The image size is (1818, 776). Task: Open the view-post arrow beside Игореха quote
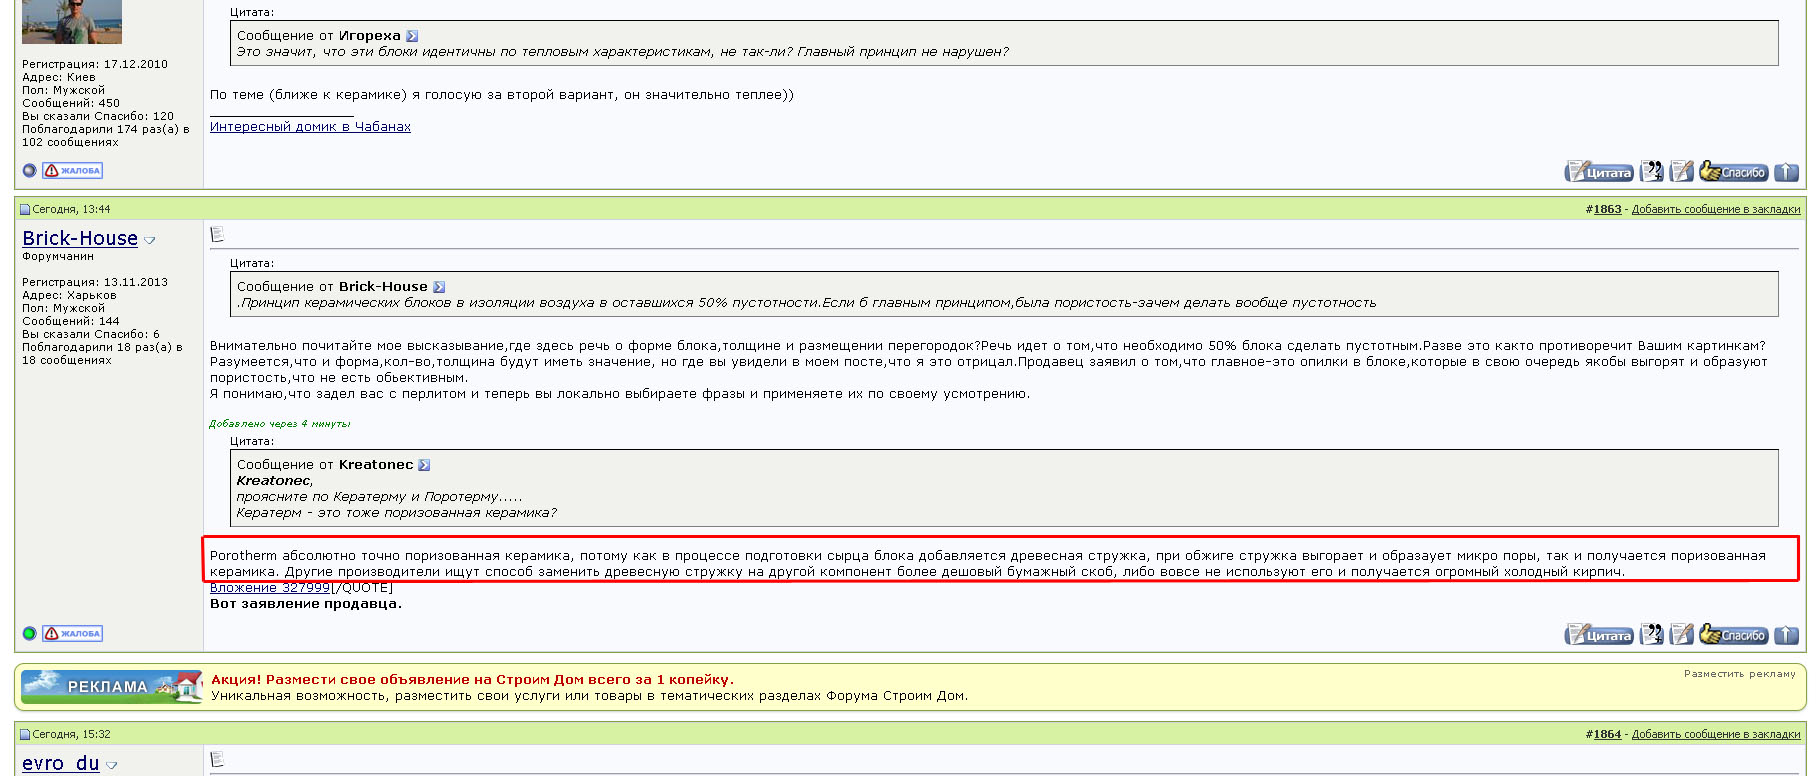(x=412, y=36)
